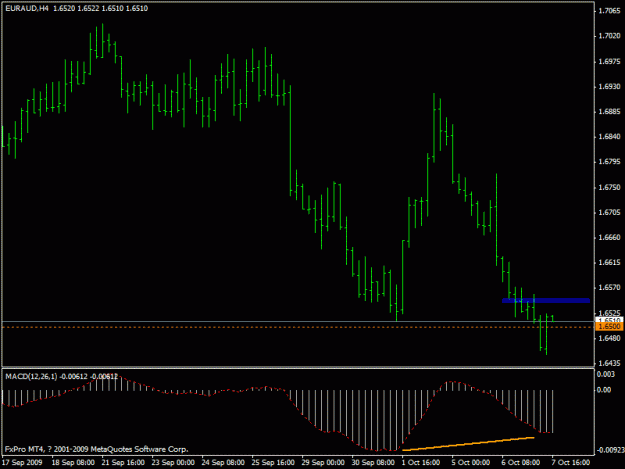Click the 1.6570 price scale value
The height and width of the screenshot is (469, 625).
(x=609, y=288)
